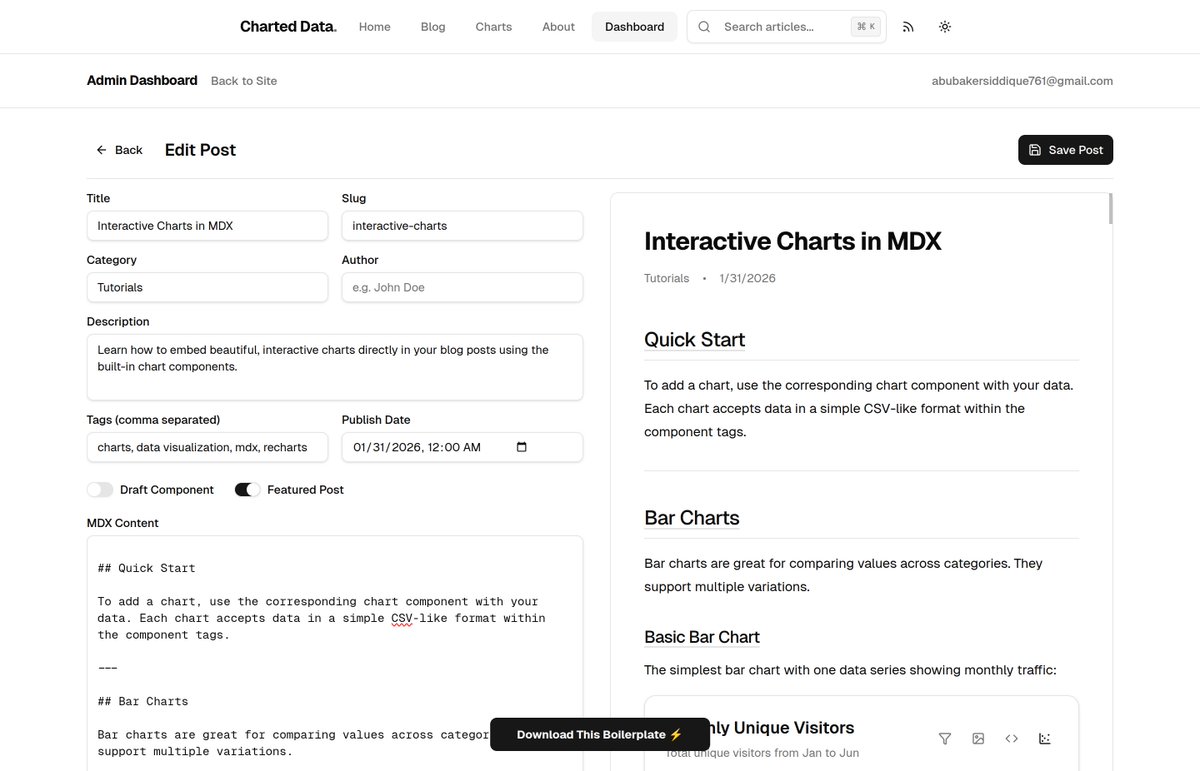This screenshot has width=1200, height=771.
Task: Click the Back arrow button
Action: click(119, 150)
